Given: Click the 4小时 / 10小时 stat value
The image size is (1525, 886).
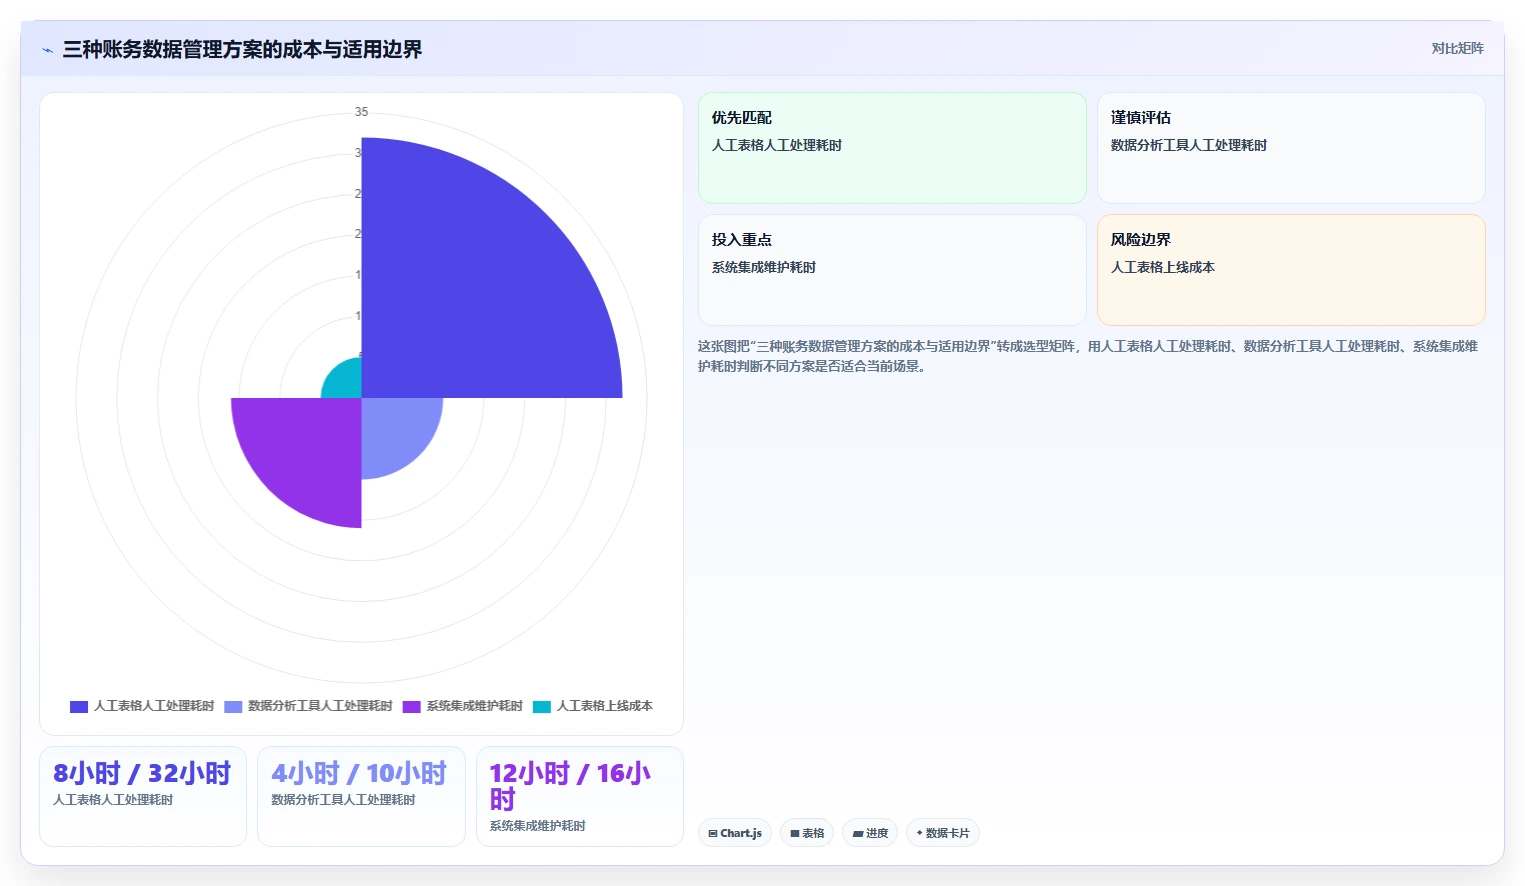Looking at the screenshot, I should click(359, 773).
